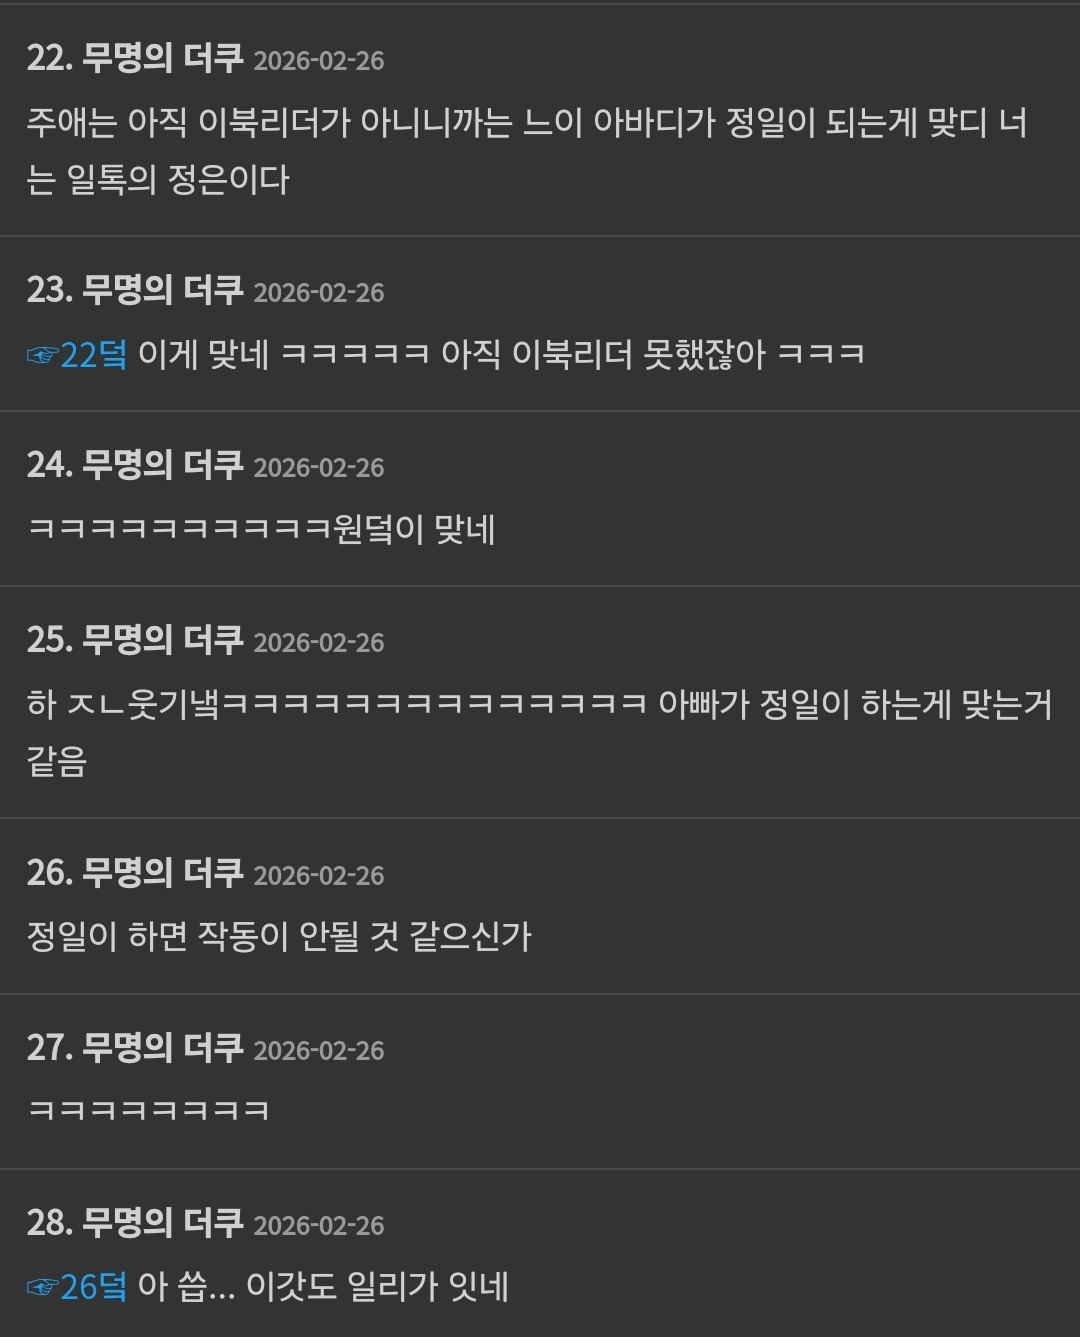Open the 22덬 reply reference link

point(94,354)
